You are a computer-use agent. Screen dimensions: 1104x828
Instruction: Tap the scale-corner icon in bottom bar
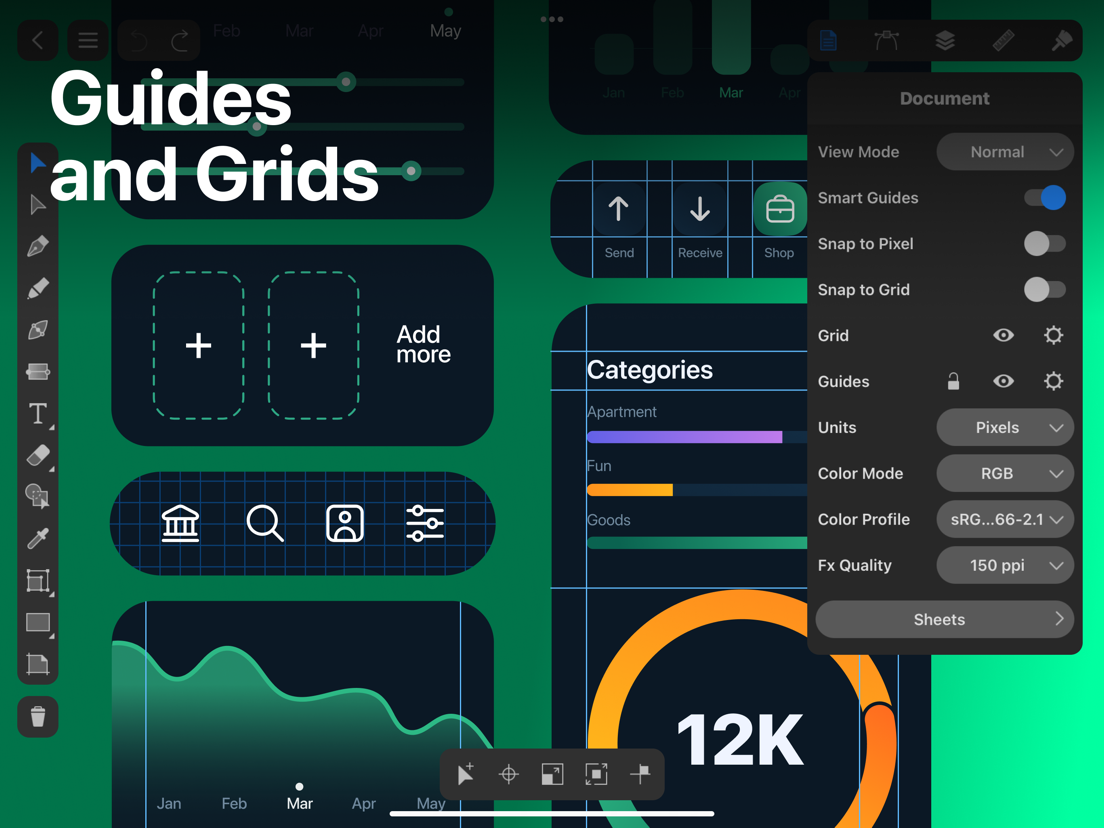[552, 774]
